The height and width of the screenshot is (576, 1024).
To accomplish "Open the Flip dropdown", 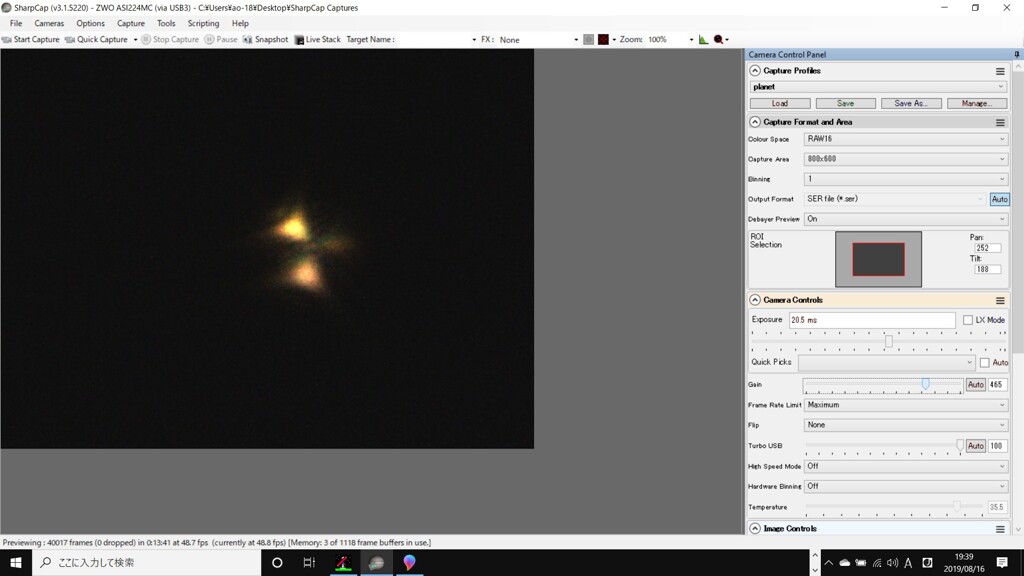I will (x=905, y=425).
